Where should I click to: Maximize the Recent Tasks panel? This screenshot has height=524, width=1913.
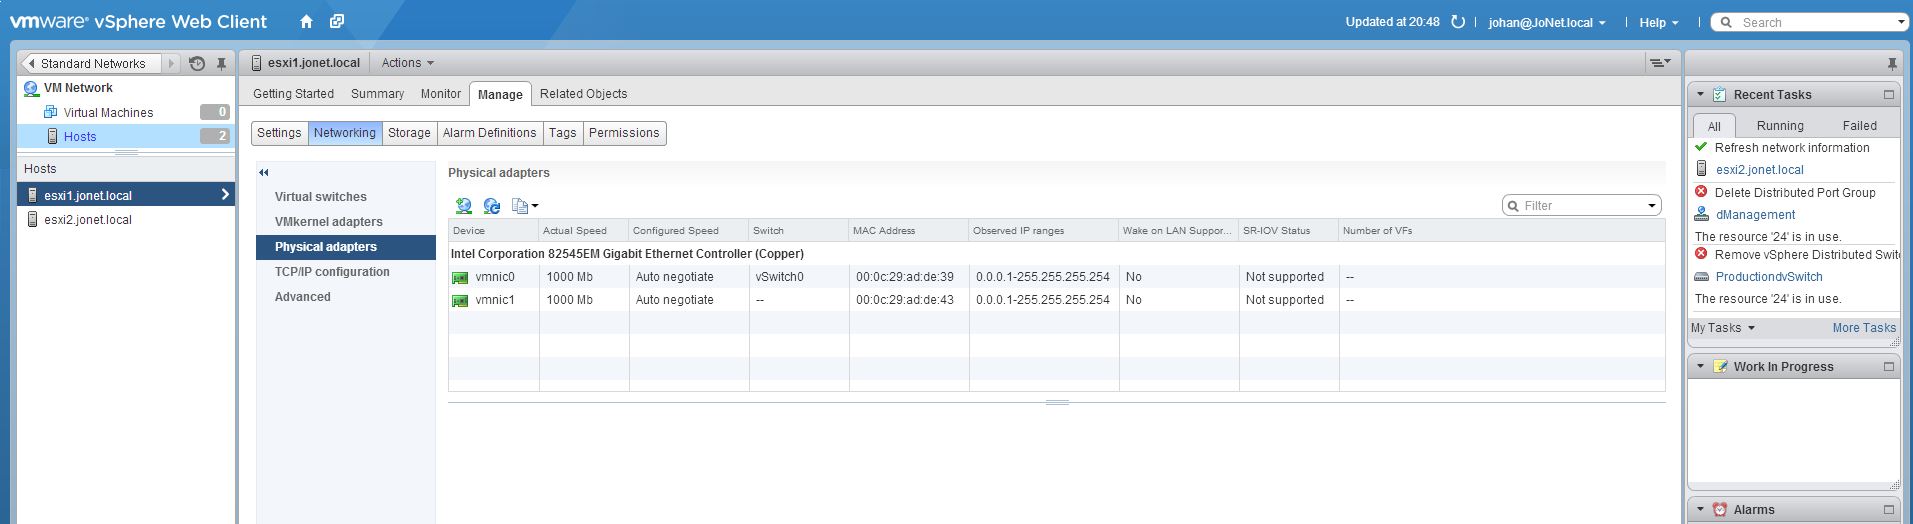pyautogui.click(x=1889, y=94)
